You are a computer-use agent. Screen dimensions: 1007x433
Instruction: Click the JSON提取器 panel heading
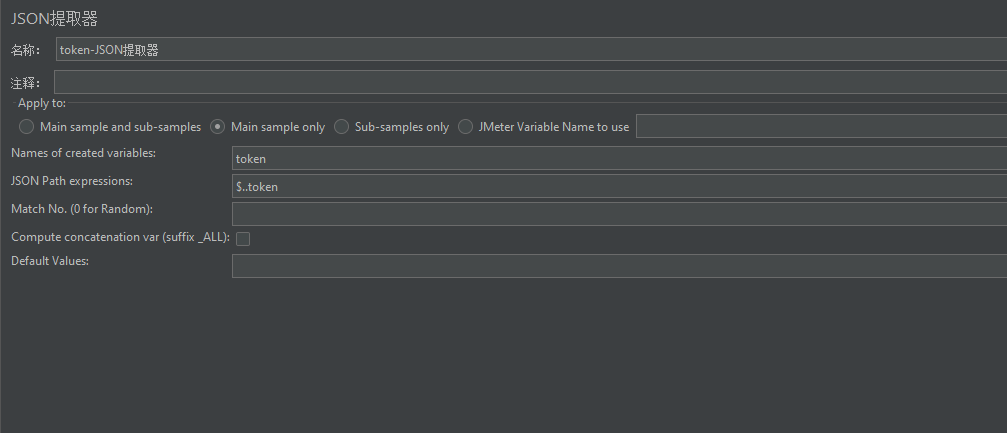[55, 18]
